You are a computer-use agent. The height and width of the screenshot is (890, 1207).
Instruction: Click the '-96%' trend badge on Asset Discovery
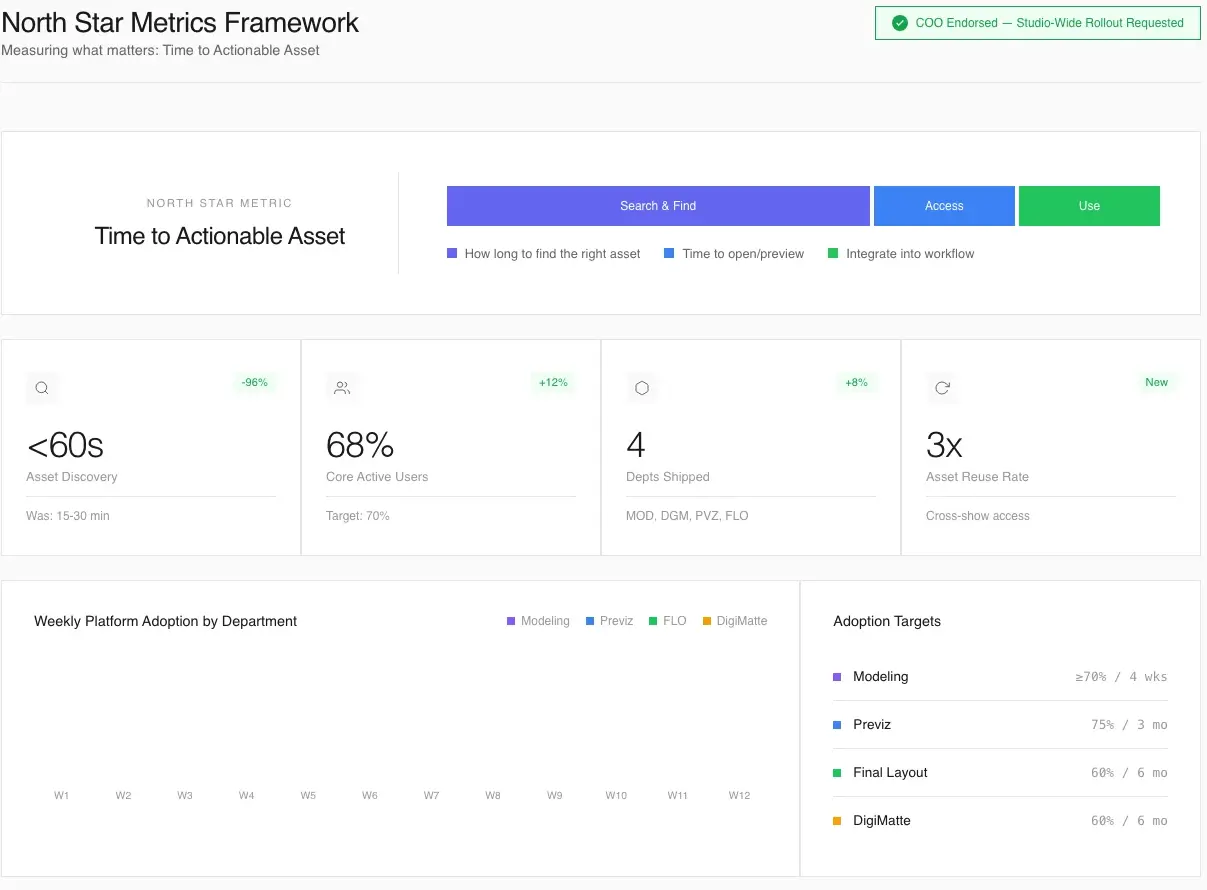pyautogui.click(x=255, y=382)
